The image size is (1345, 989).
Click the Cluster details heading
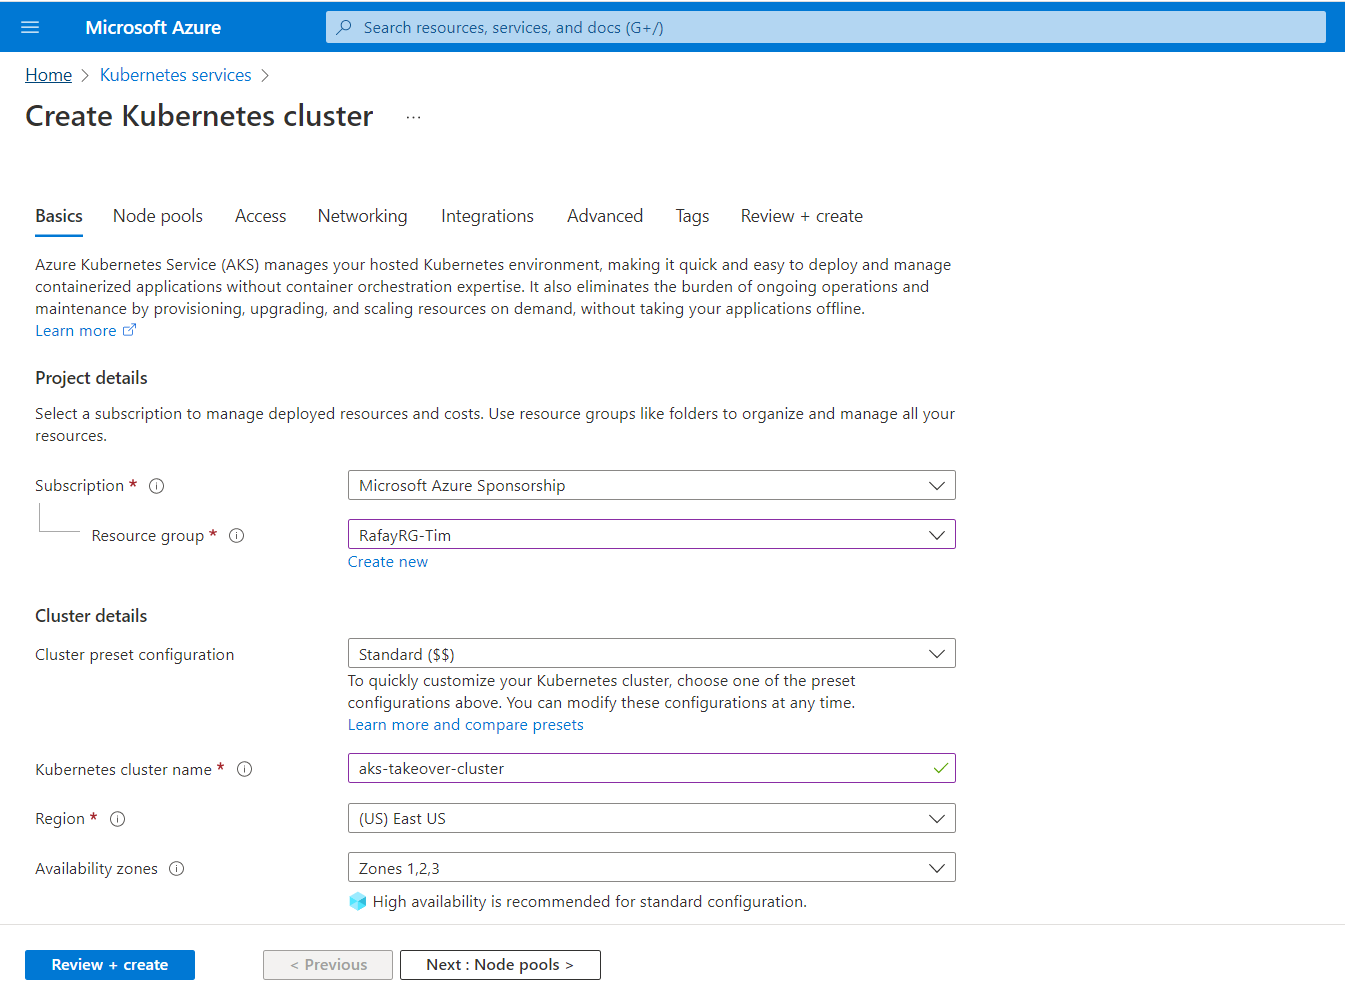[91, 616]
